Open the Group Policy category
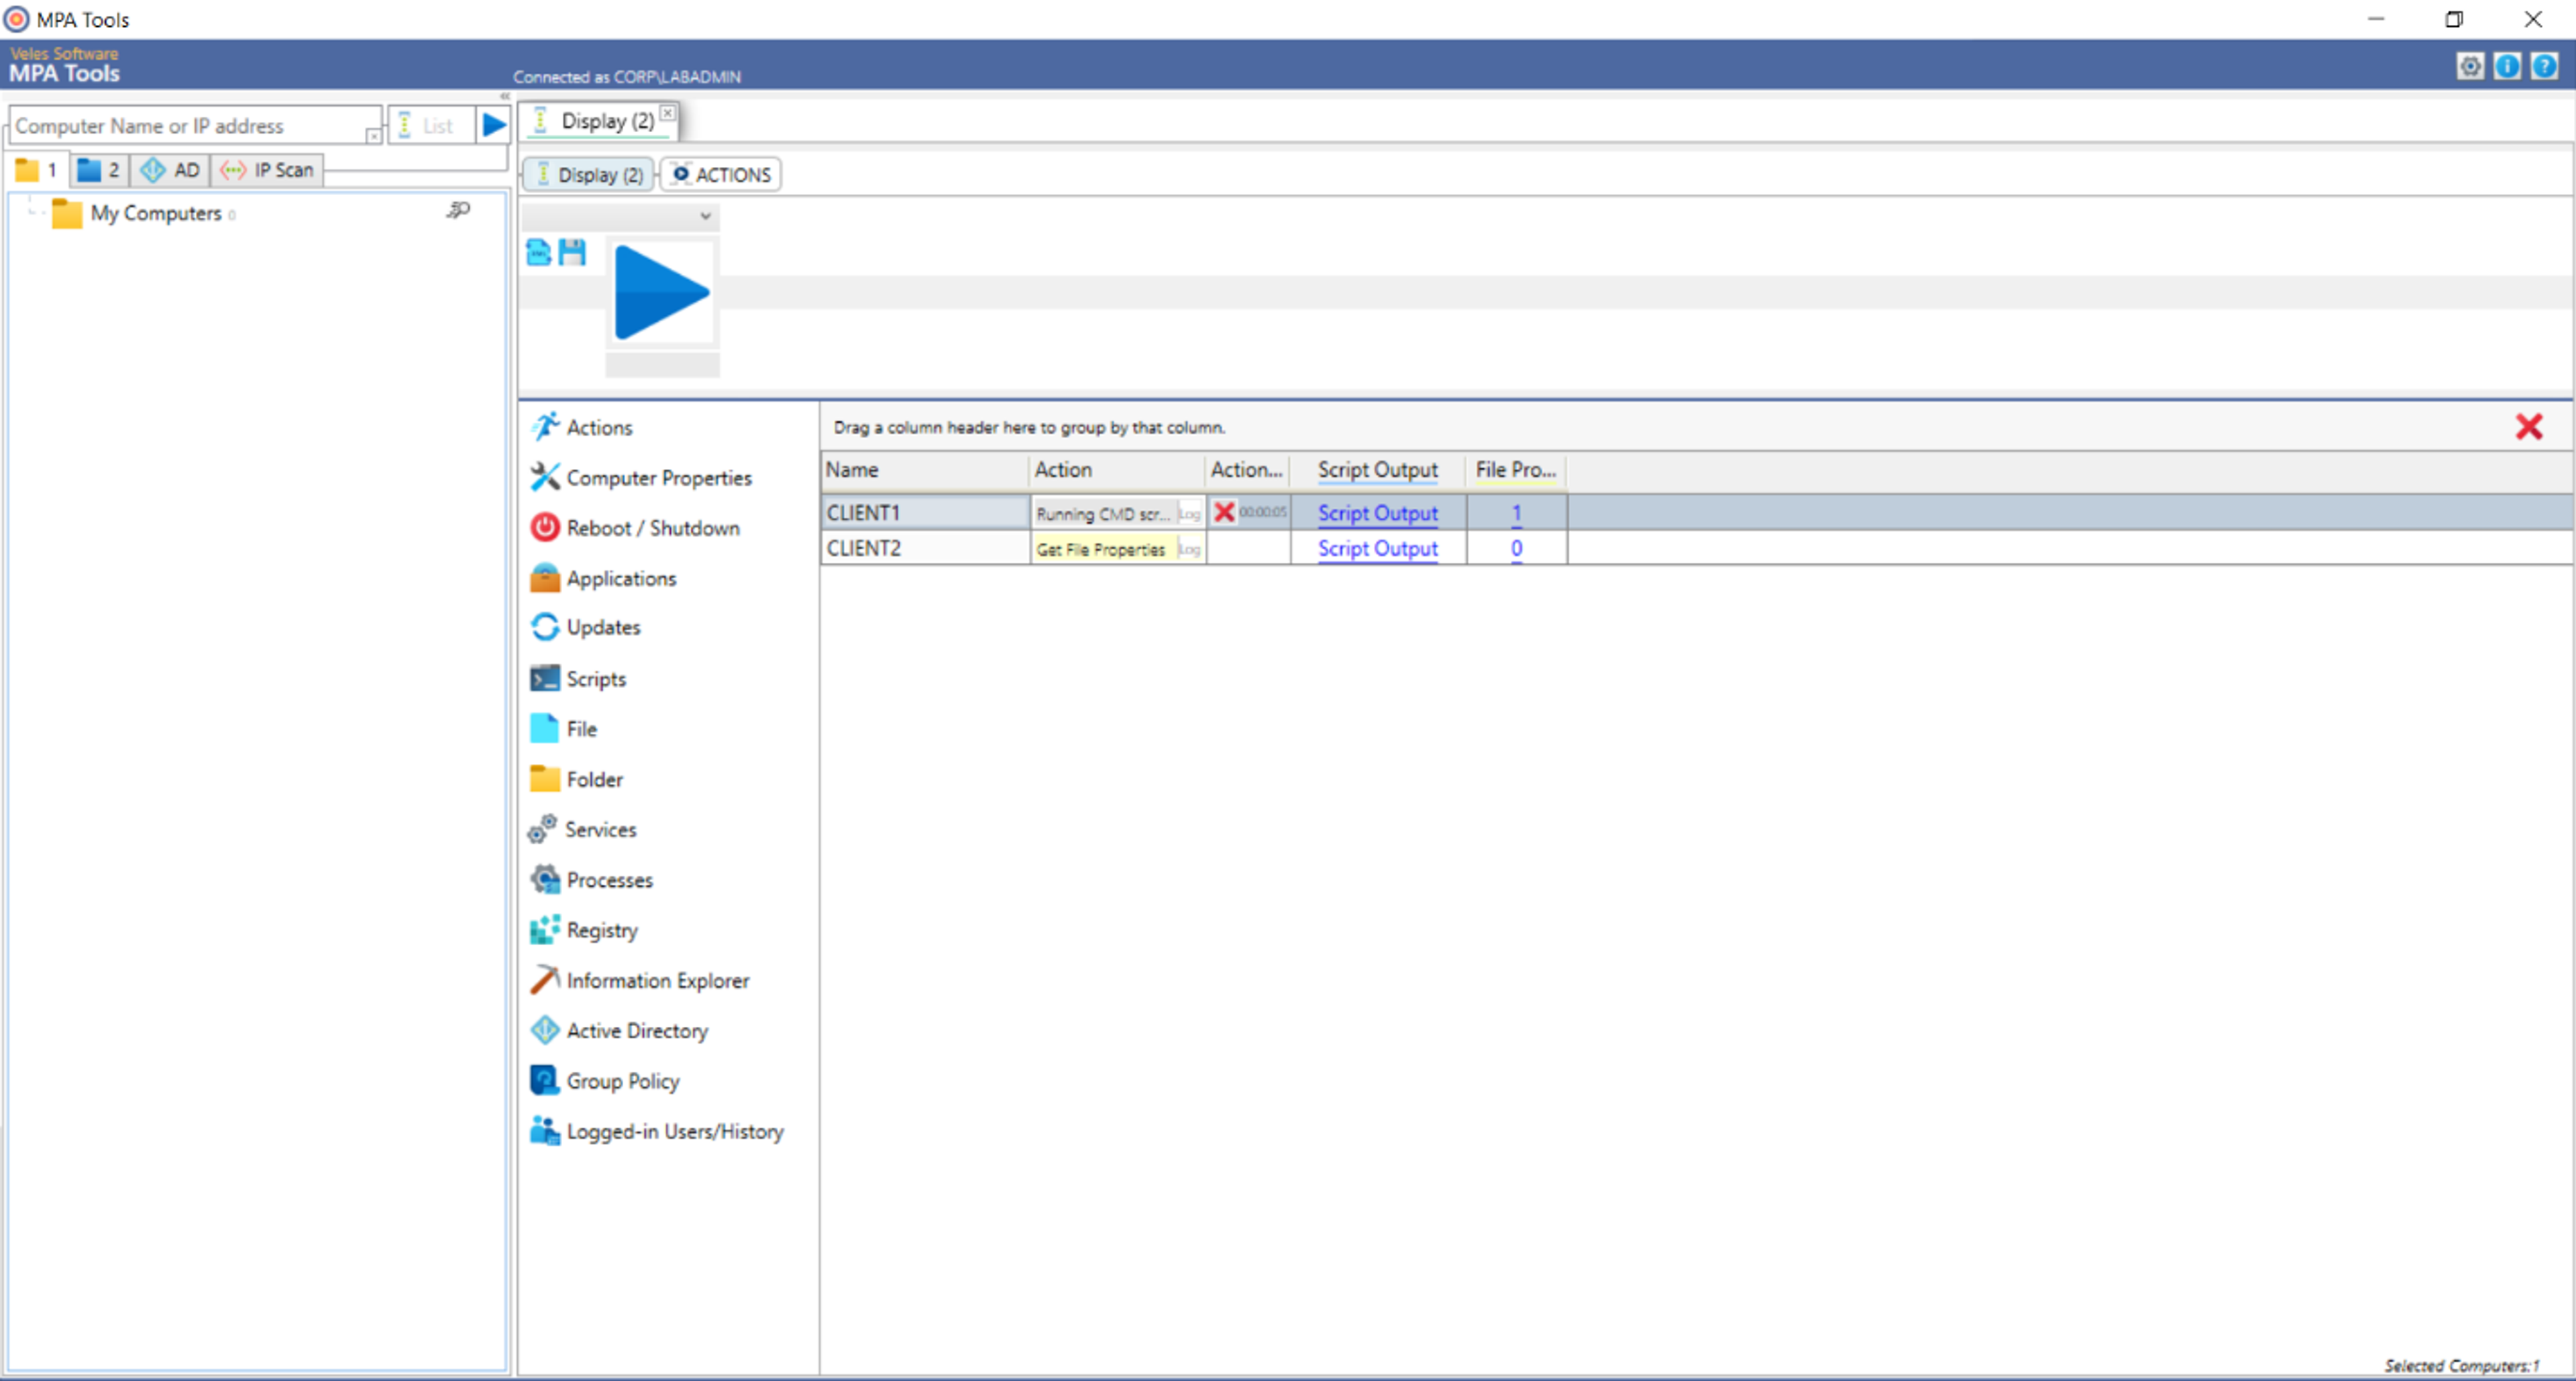Viewport: 2576px width, 1381px height. pyautogui.click(x=605, y=1081)
